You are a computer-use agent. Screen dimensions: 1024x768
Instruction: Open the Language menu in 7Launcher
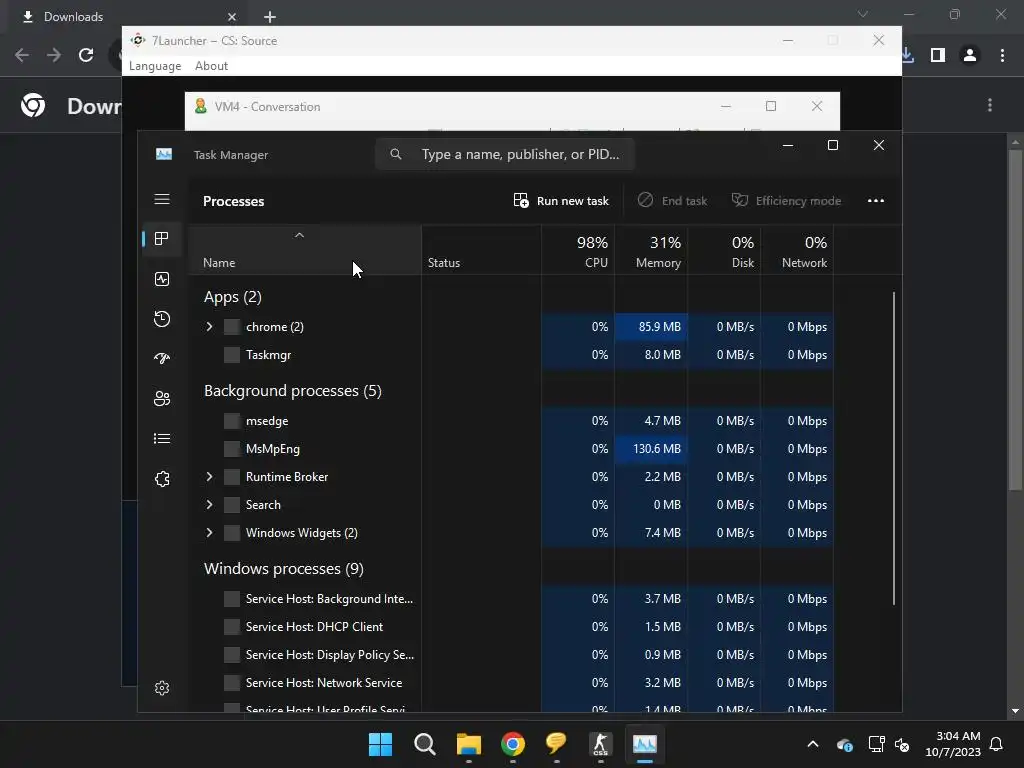[155, 66]
